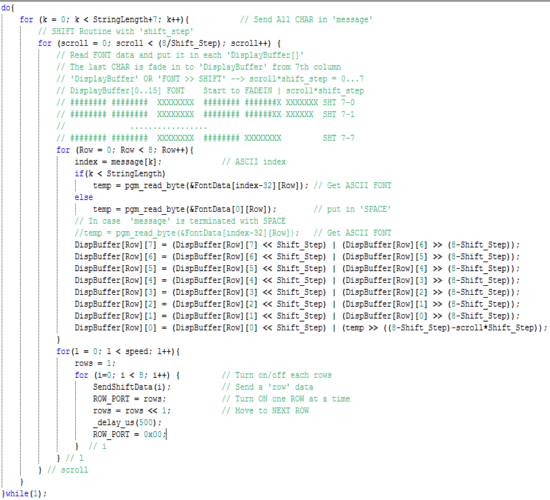Viewport: 550px width, 500px height.
Task: Click 'for (Row = 0; Row < 8; Row++){' line
Action: point(125,150)
